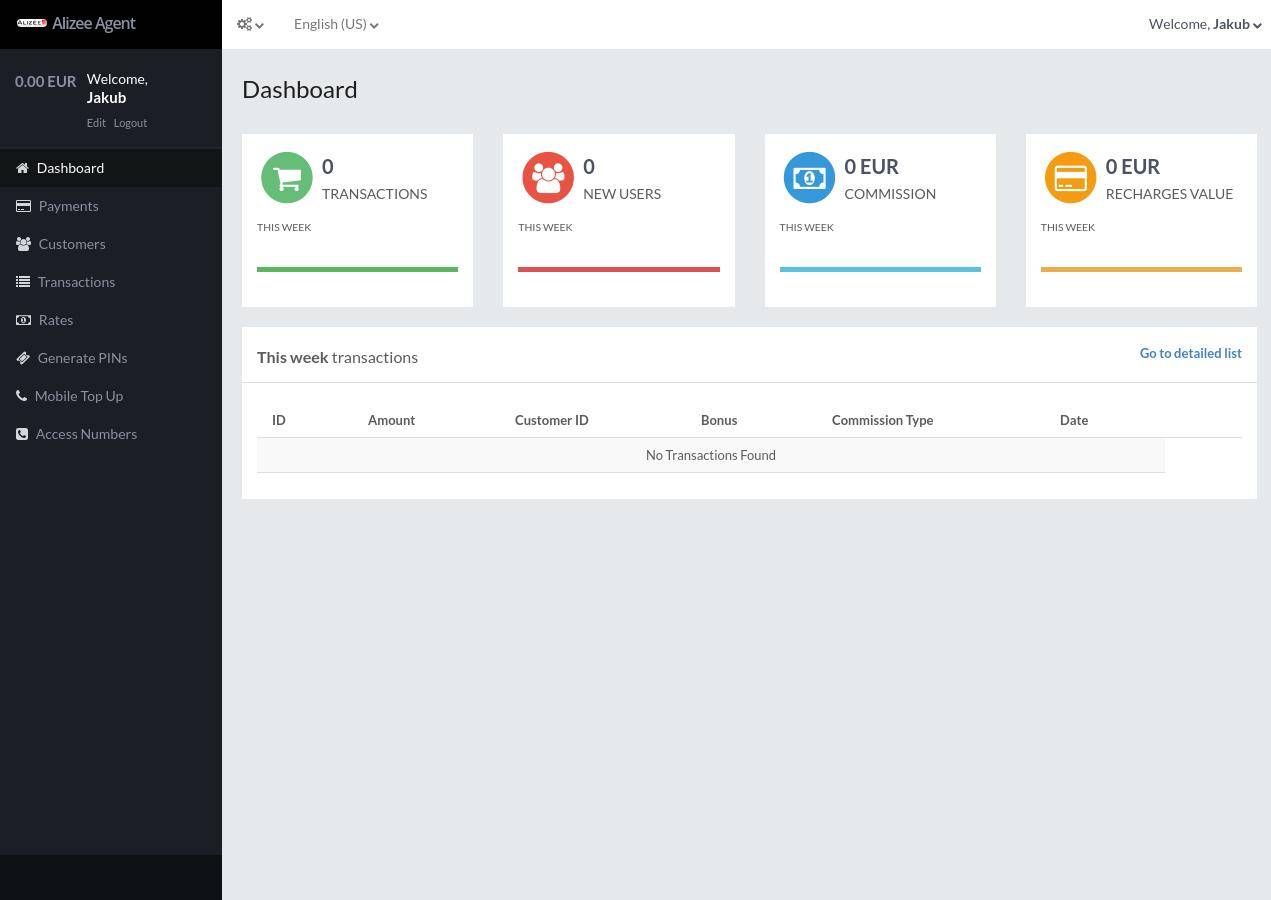This screenshot has width=1271, height=900.
Task: Click the Alizee Agent brand title
Action: point(94,23)
